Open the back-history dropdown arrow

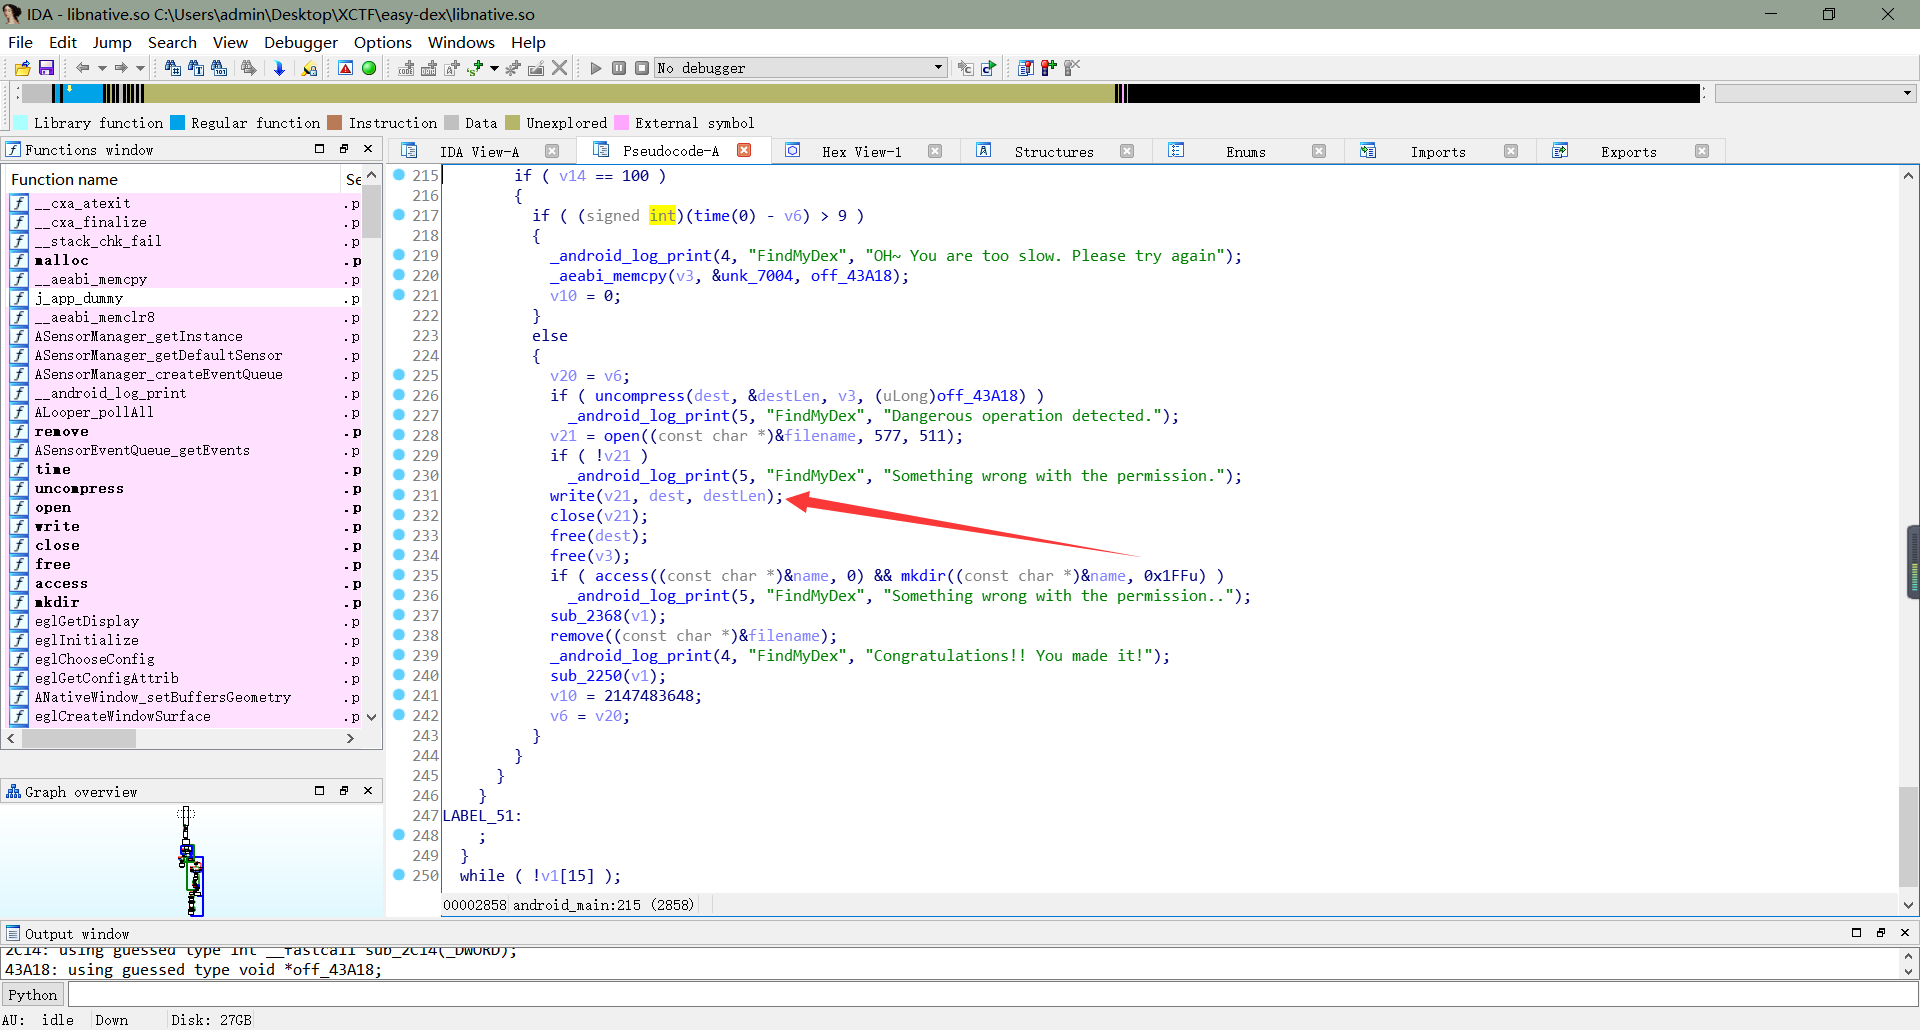(x=102, y=68)
